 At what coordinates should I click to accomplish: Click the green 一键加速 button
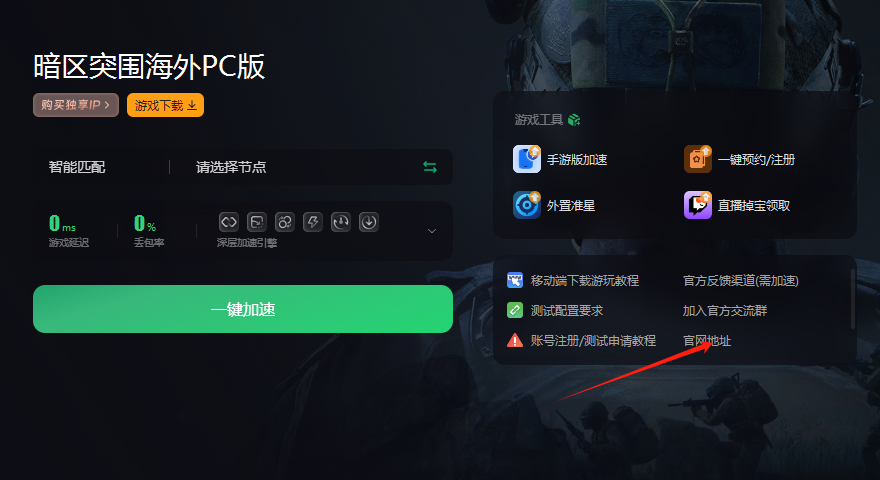(x=243, y=309)
